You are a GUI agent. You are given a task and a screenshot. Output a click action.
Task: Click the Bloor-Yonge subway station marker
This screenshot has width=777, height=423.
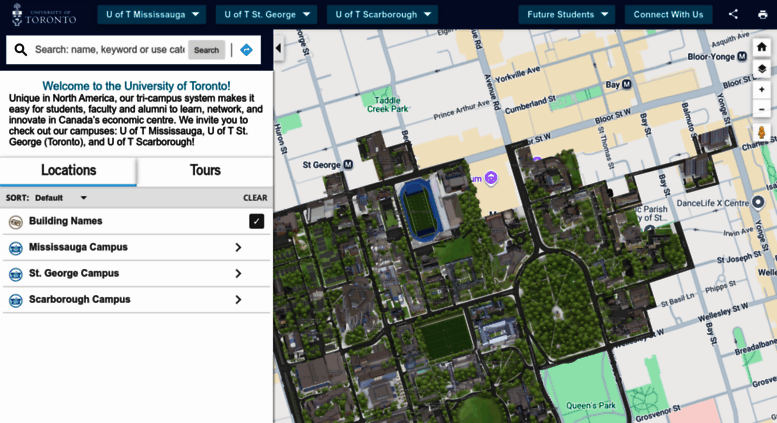pyautogui.click(x=742, y=56)
